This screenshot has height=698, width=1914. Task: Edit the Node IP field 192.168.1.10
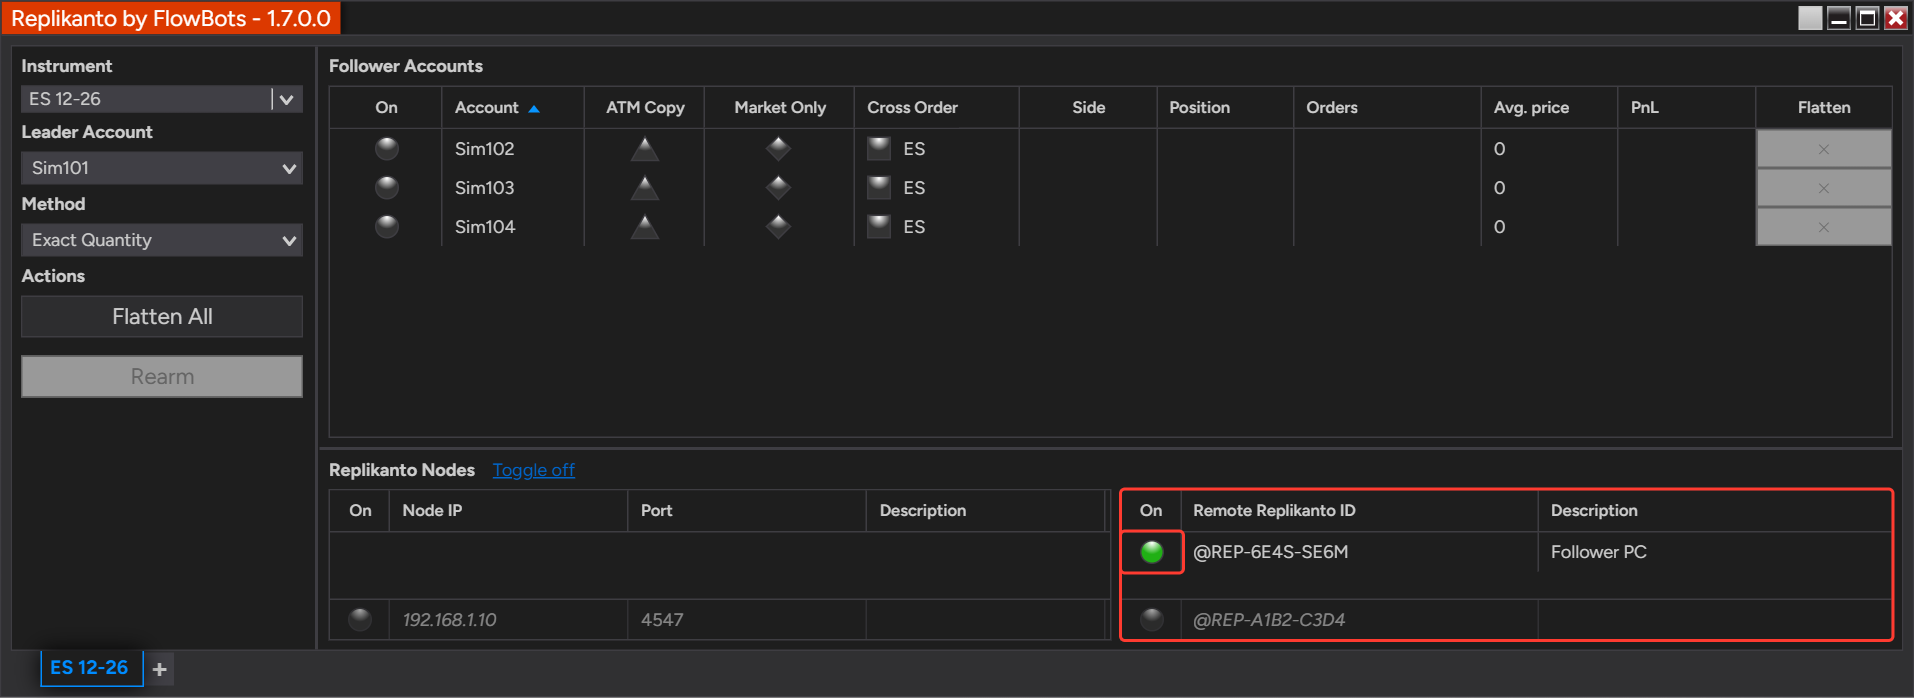pos(508,620)
